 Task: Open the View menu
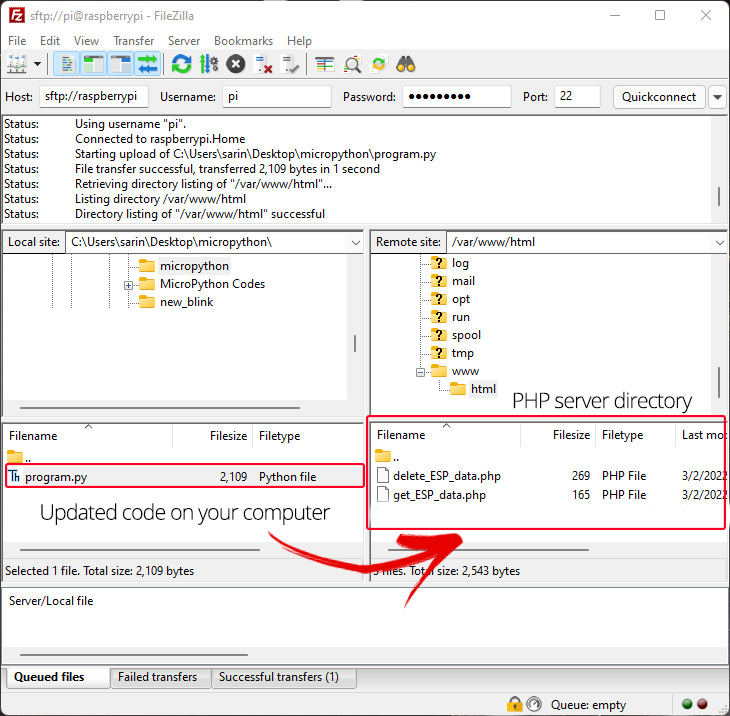pyautogui.click(x=87, y=41)
